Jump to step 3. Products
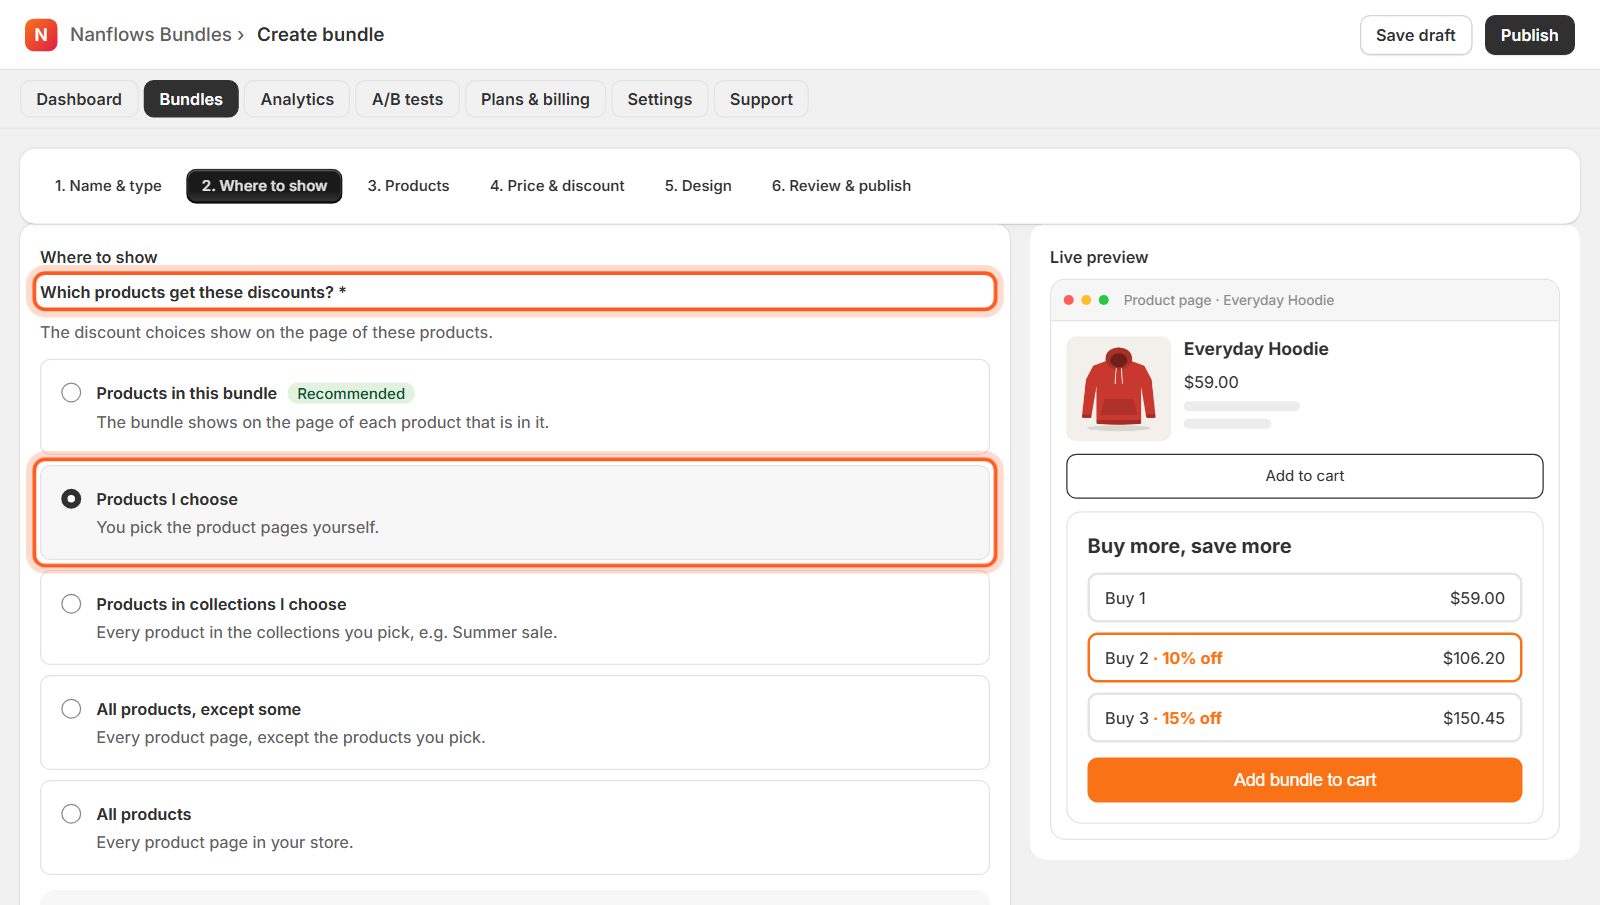The width and height of the screenshot is (1600, 905). coord(408,186)
